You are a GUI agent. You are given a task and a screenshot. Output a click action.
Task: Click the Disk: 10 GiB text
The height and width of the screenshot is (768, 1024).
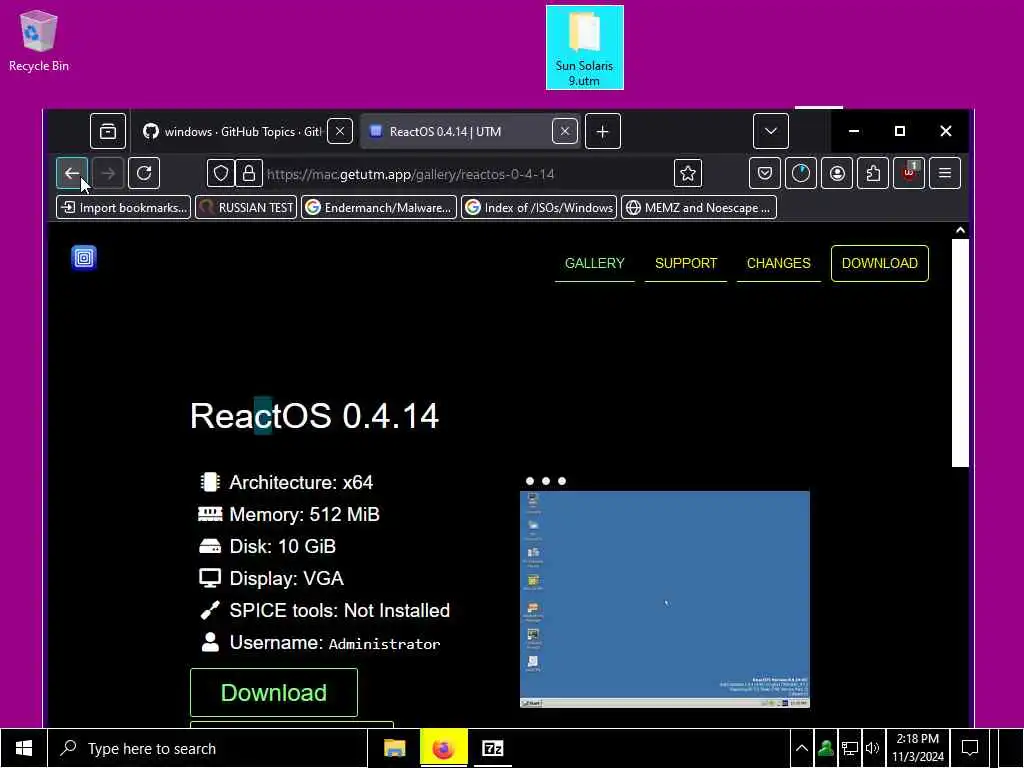282,547
